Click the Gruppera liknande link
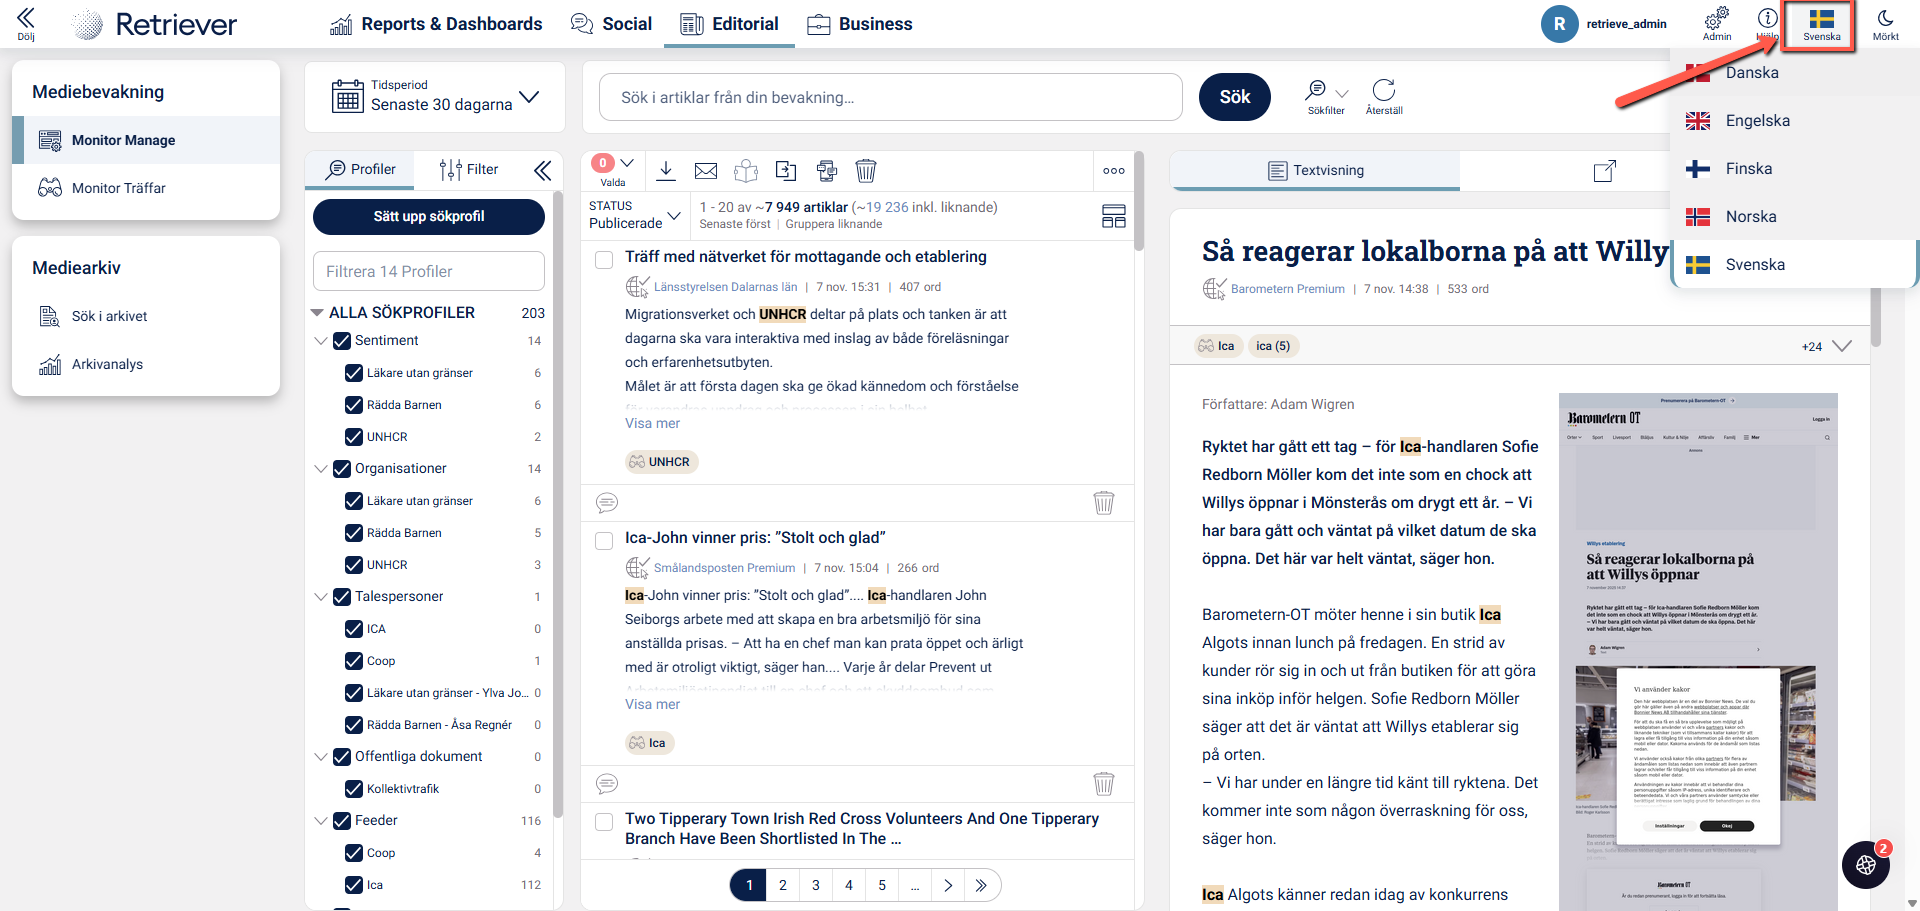This screenshot has height=911, width=1920. [834, 224]
